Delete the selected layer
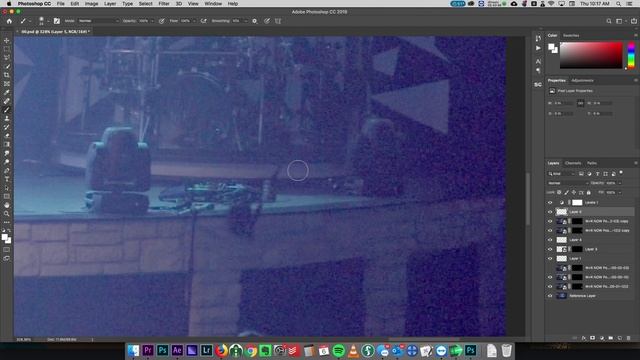This screenshot has height=360, width=640. coord(629,338)
